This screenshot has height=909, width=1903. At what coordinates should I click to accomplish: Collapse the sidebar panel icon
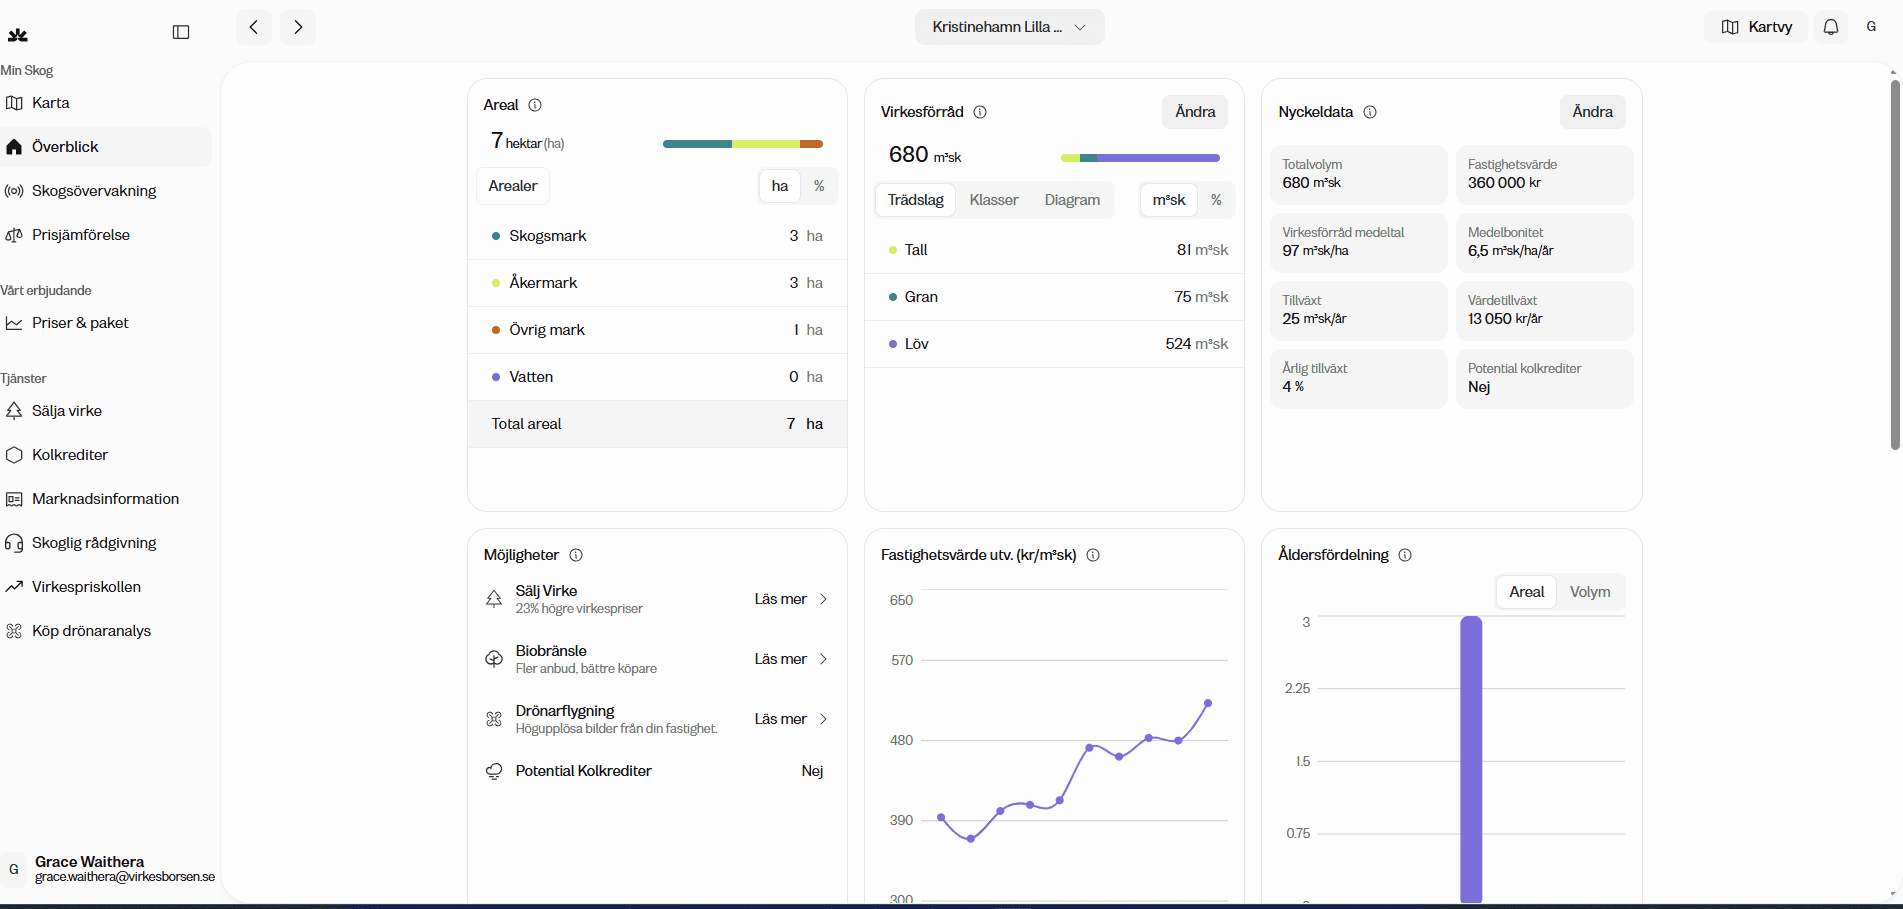point(181,32)
